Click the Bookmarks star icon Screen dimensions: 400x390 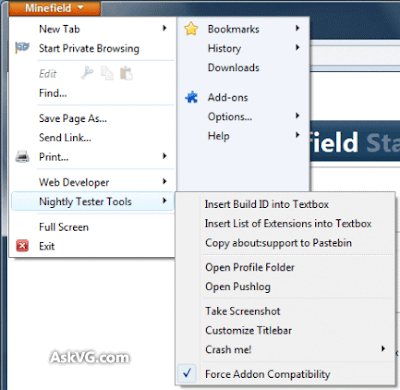191,29
